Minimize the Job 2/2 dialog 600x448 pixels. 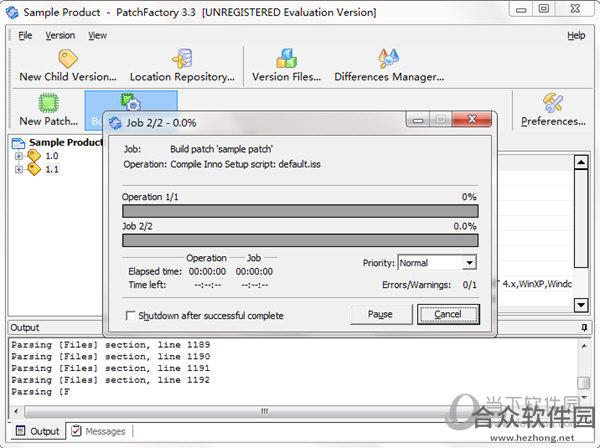click(x=417, y=120)
